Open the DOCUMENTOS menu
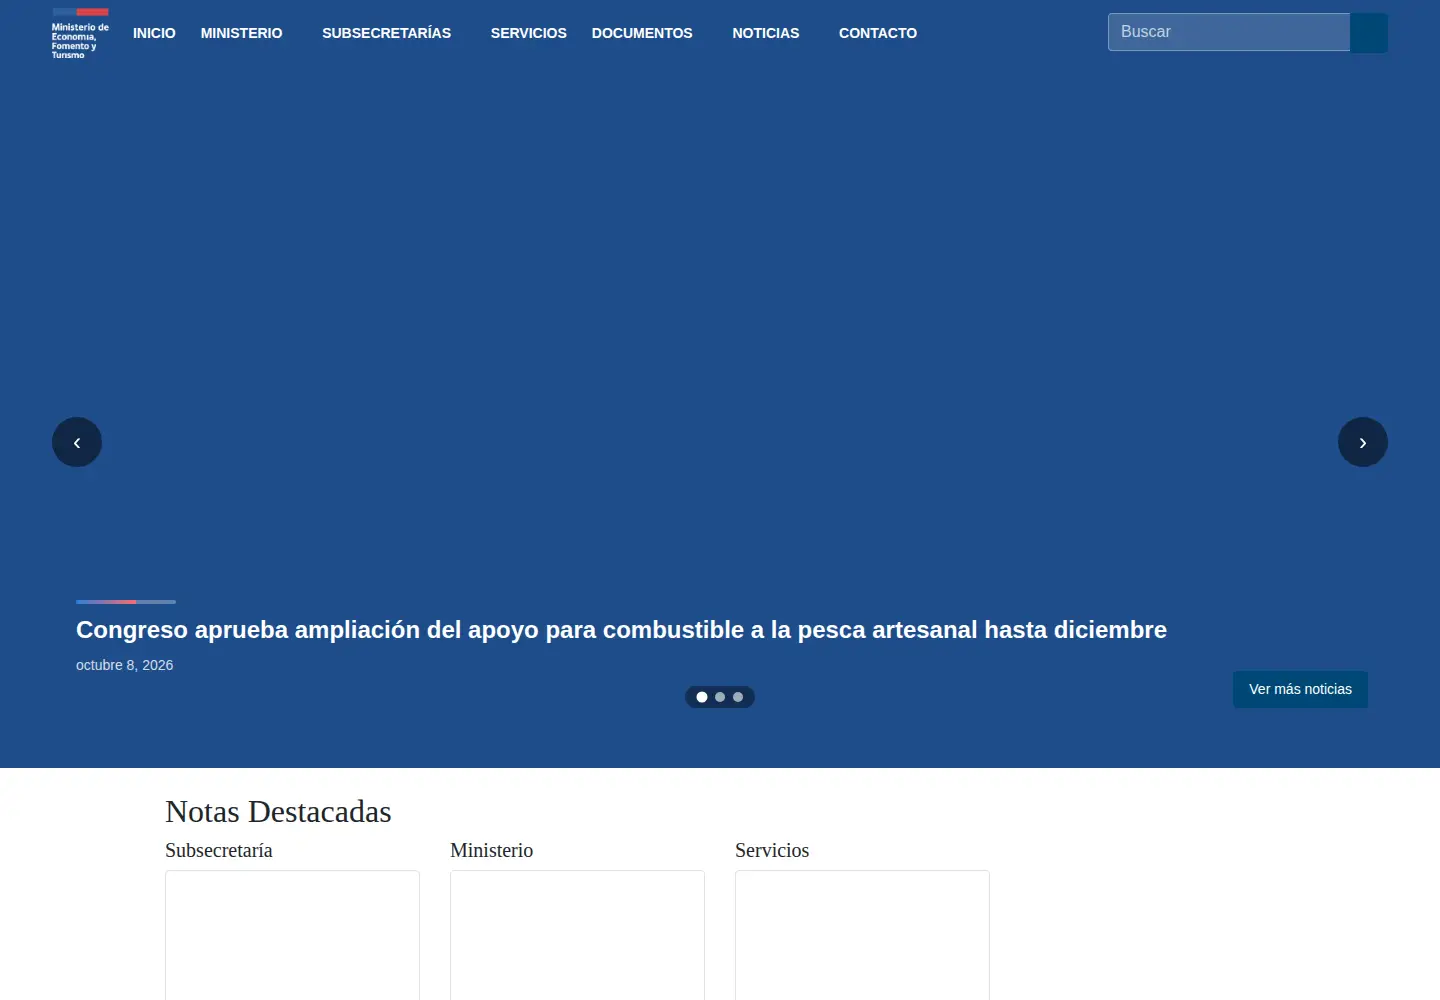 [642, 33]
